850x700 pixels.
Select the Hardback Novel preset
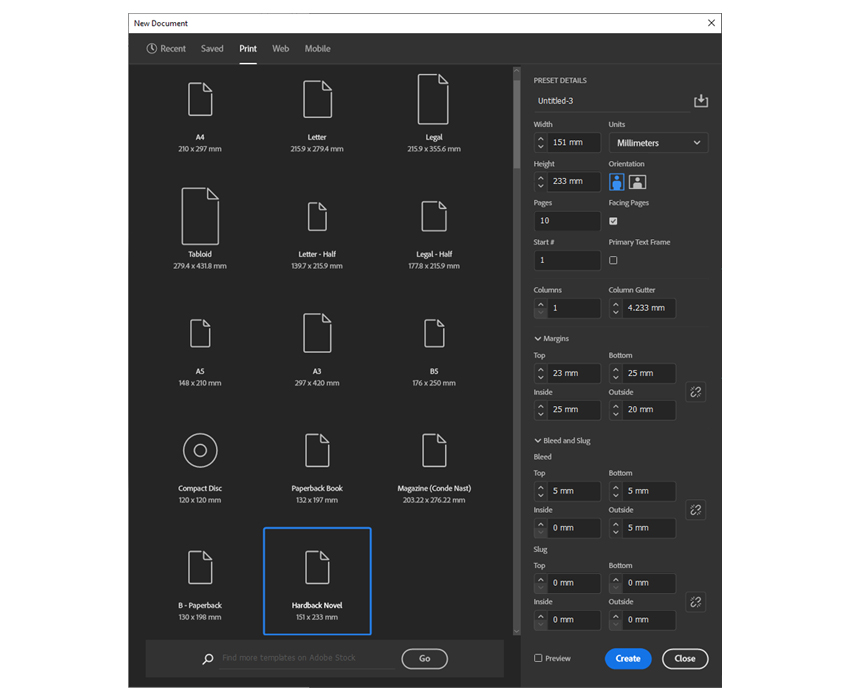[317, 581]
